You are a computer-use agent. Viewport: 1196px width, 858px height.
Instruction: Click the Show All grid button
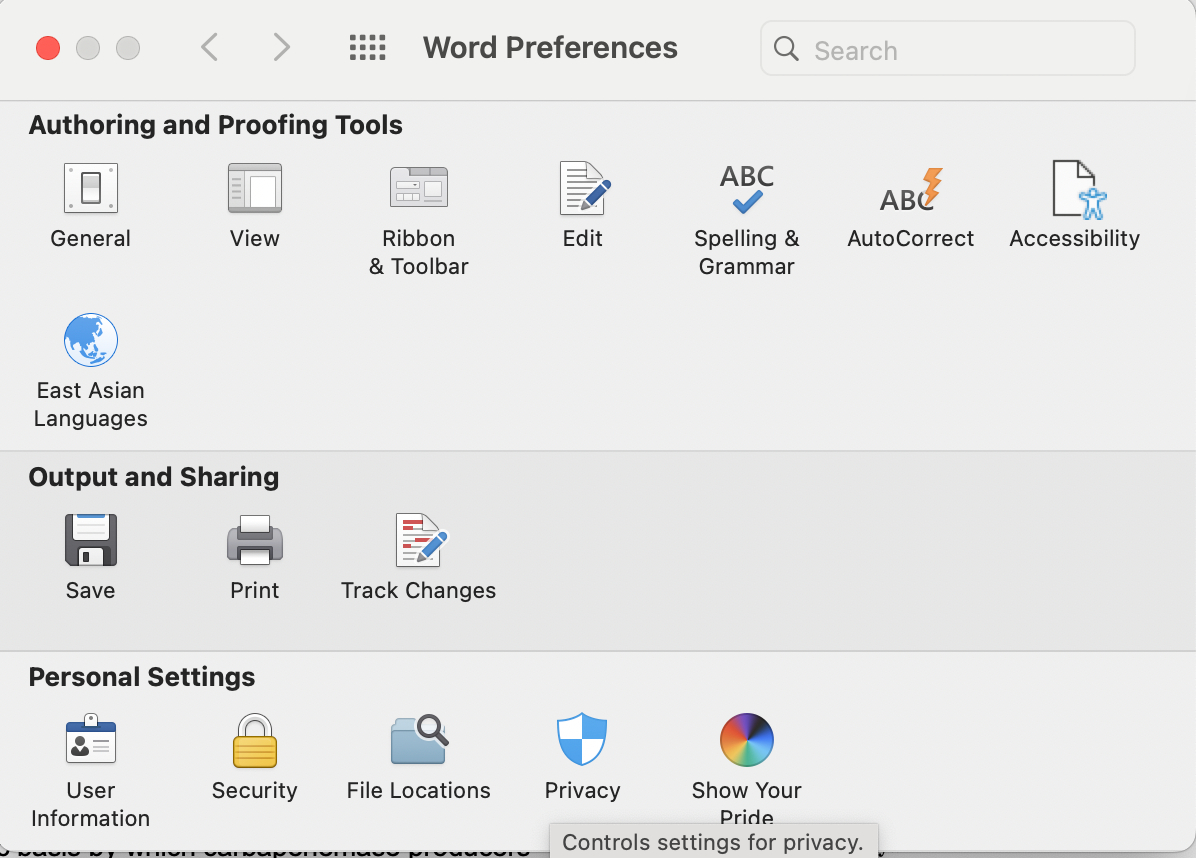[x=367, y=47]
